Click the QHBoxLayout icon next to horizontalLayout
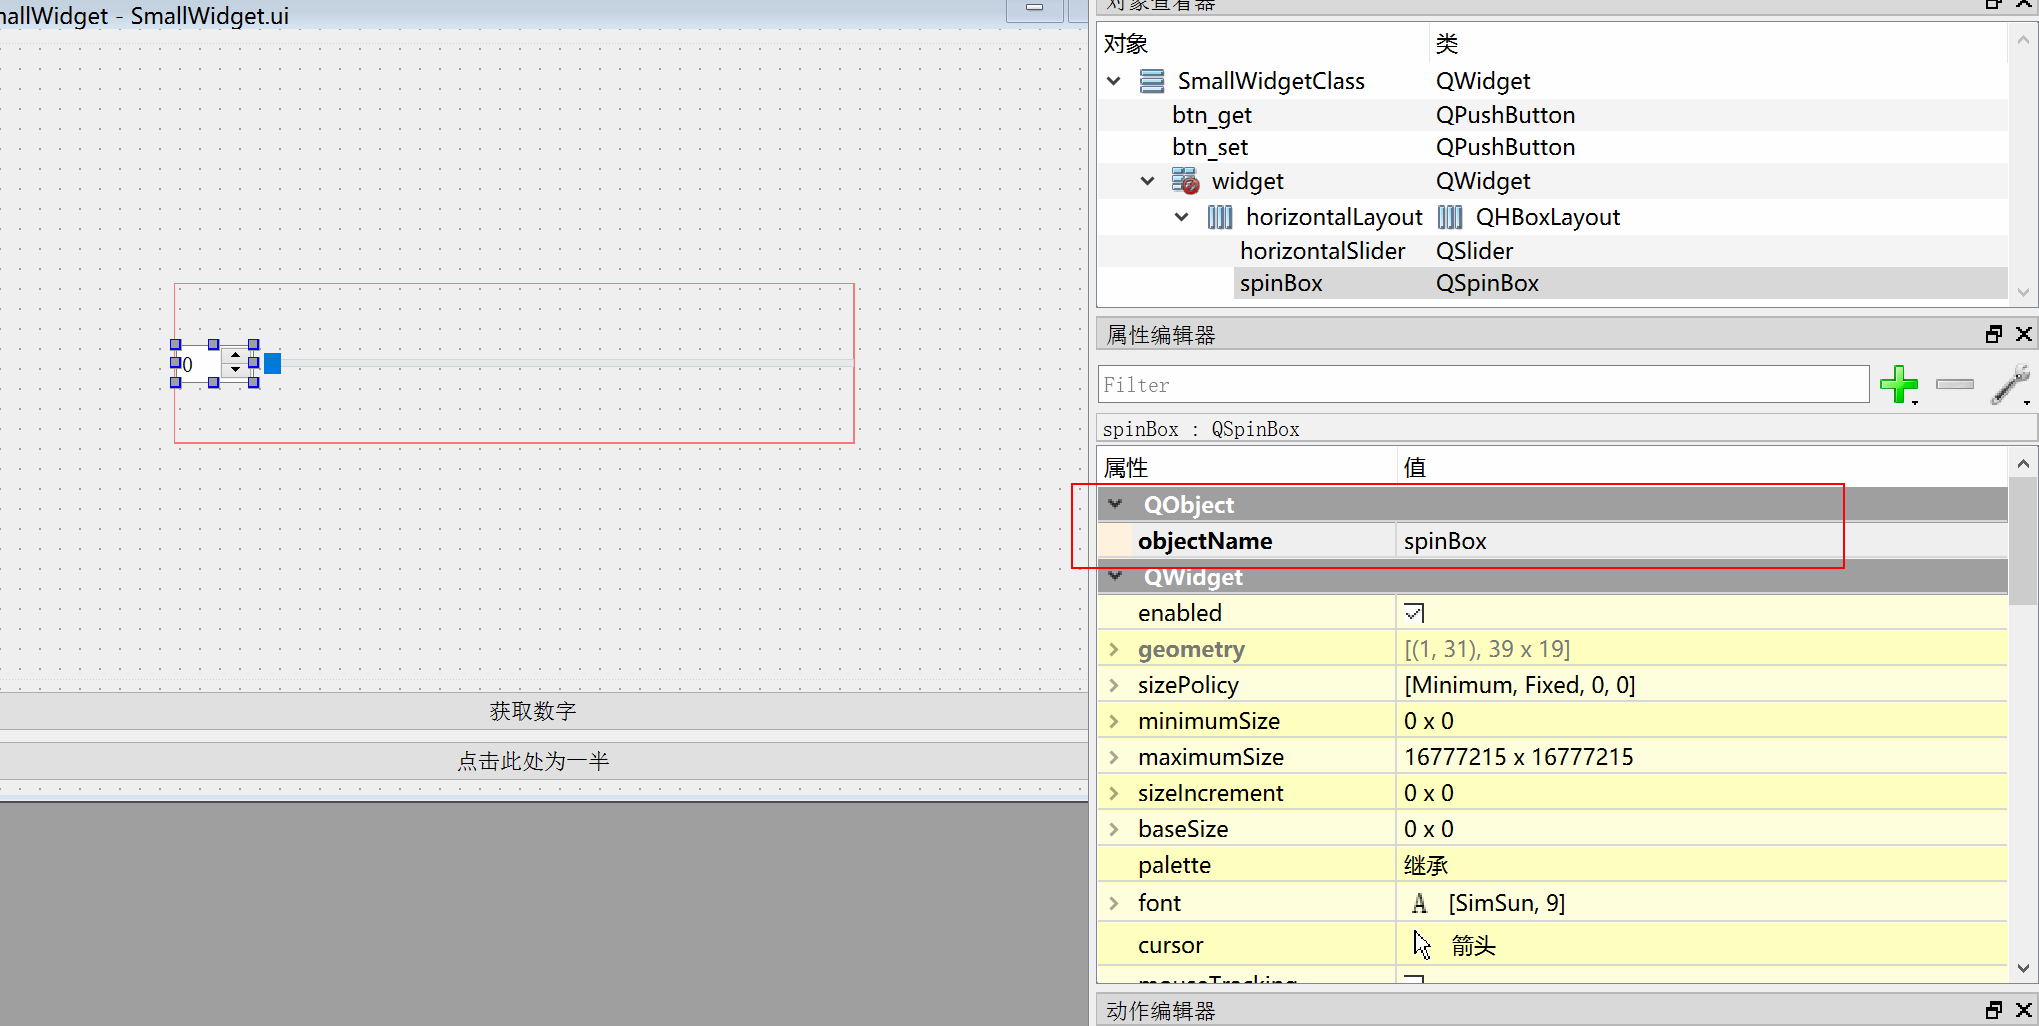2039x1026 pixels. tap(1450, 216)
